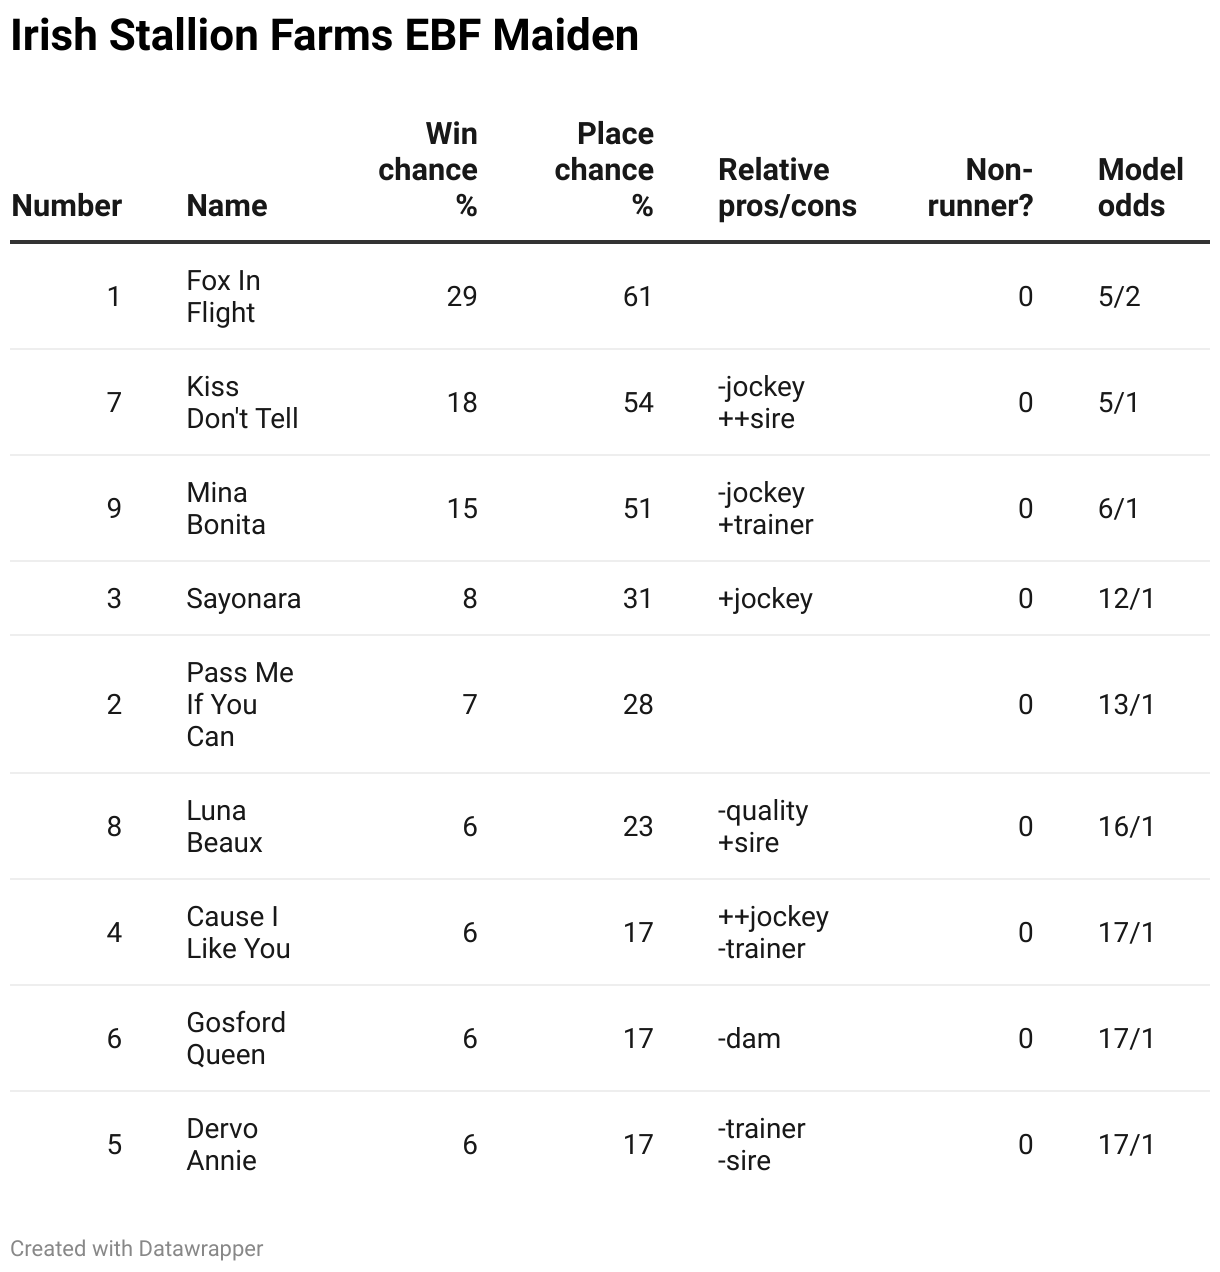Screen dimensions: 1220x1272
Task: Select the Fox In Flight name cell
Action: point(223,297)
